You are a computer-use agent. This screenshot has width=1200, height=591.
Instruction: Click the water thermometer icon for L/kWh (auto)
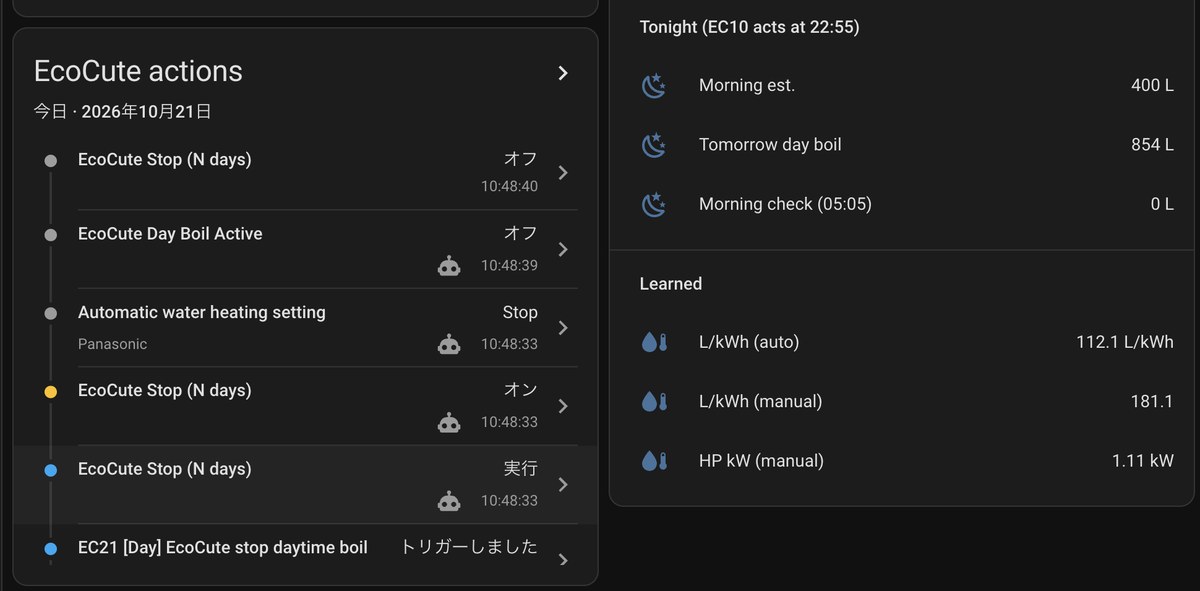click(x=653, y=342)
